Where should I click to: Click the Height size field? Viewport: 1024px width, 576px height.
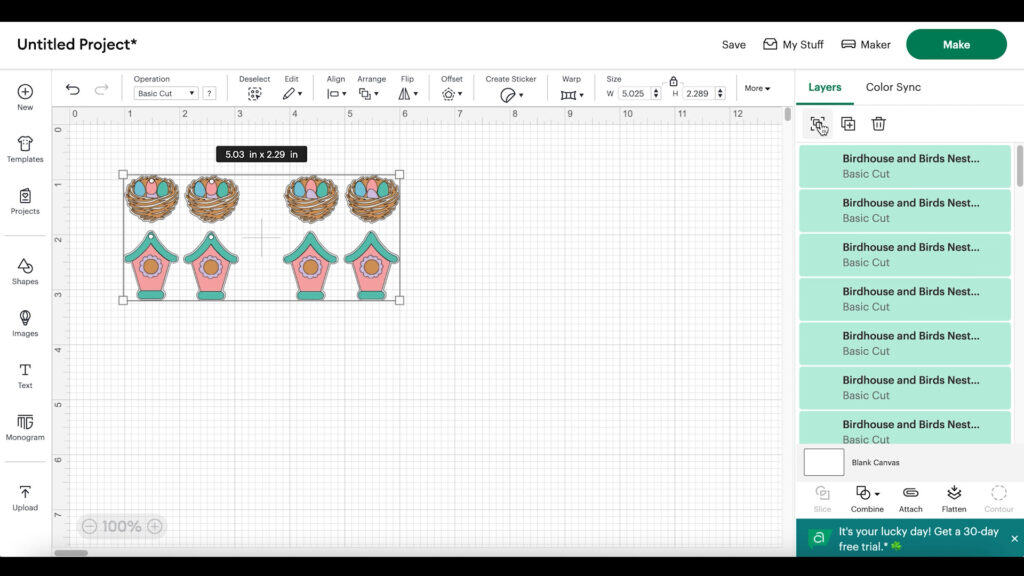click(698, 93)
